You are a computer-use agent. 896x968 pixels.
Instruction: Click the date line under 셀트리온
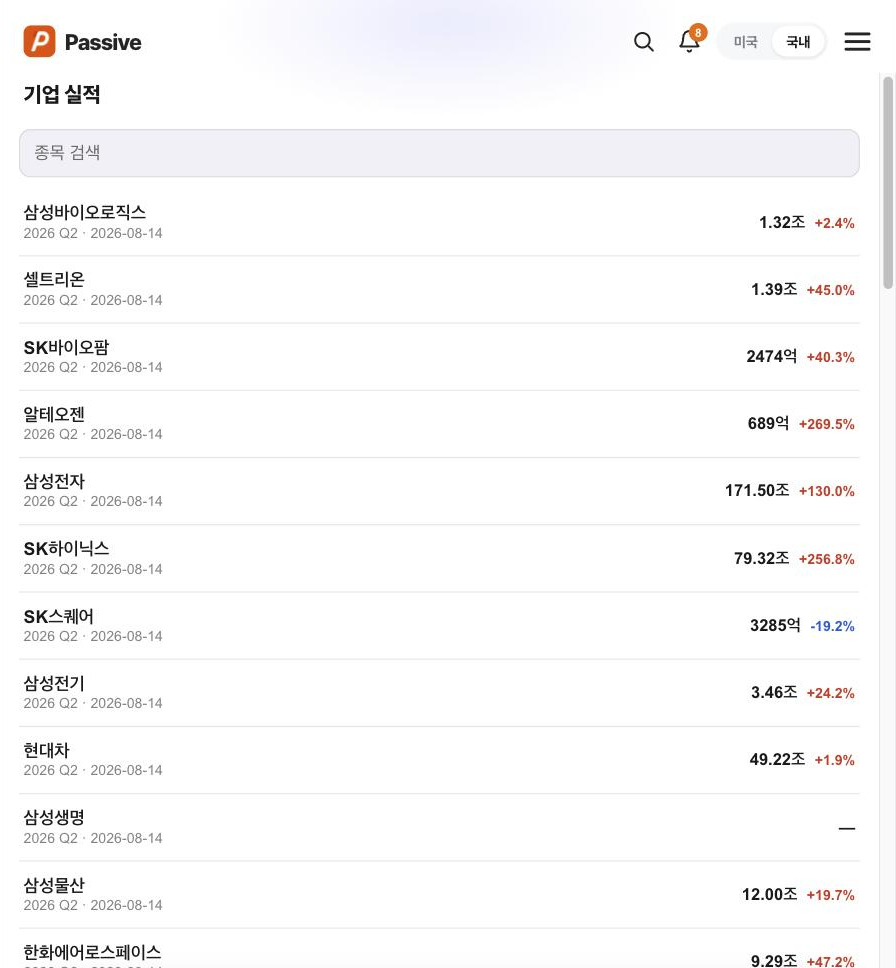point(93,300)
